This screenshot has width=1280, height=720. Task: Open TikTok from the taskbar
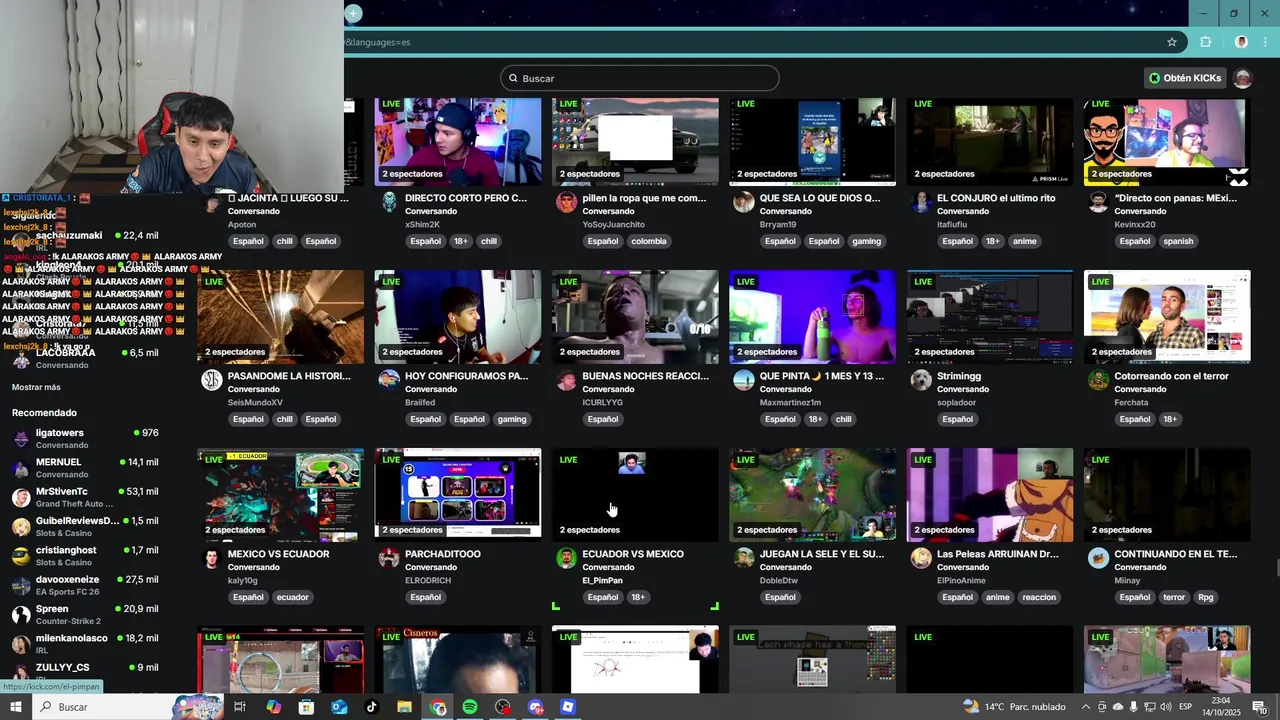[372, 707]
